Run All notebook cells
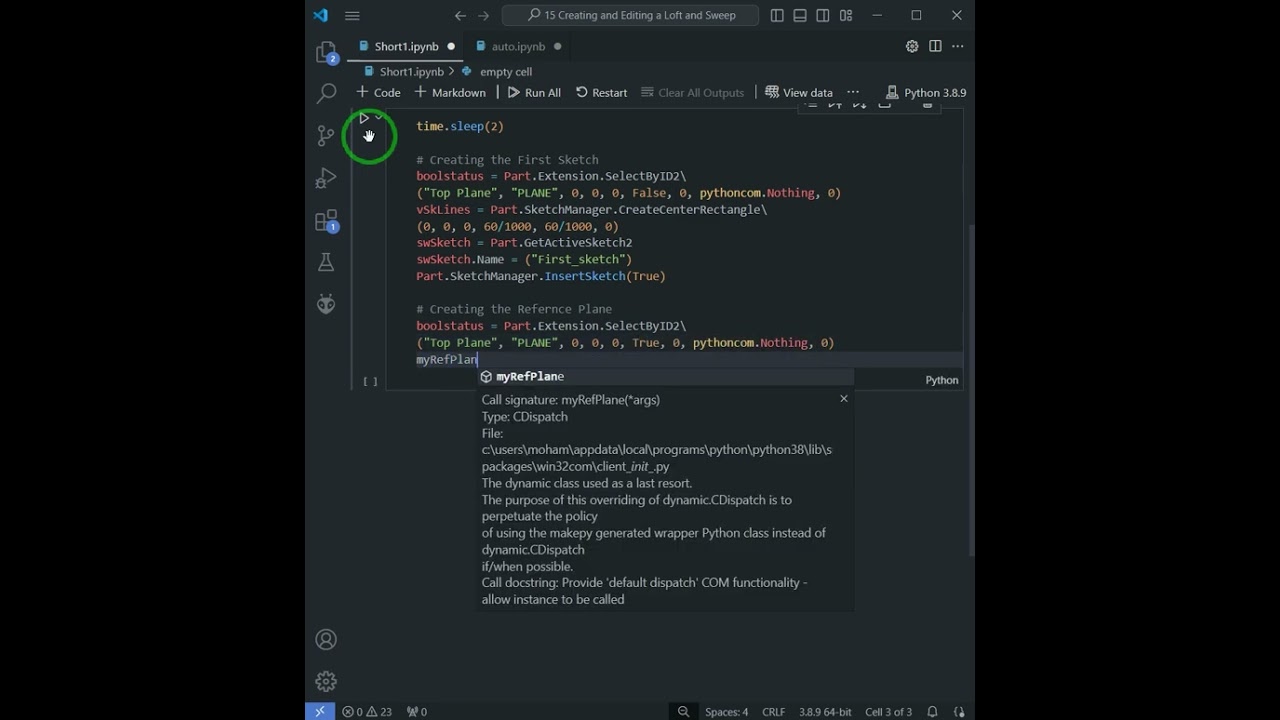This screenshot has width=1280, height=720. click(534, 92)
